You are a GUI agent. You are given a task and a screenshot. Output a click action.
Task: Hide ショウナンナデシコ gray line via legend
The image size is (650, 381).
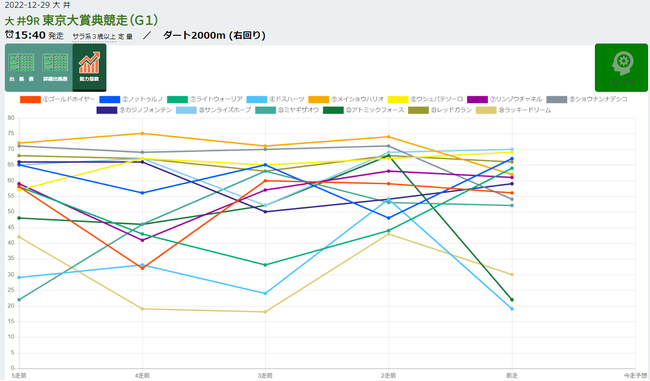pyautogui.click(x=587, y=99)
